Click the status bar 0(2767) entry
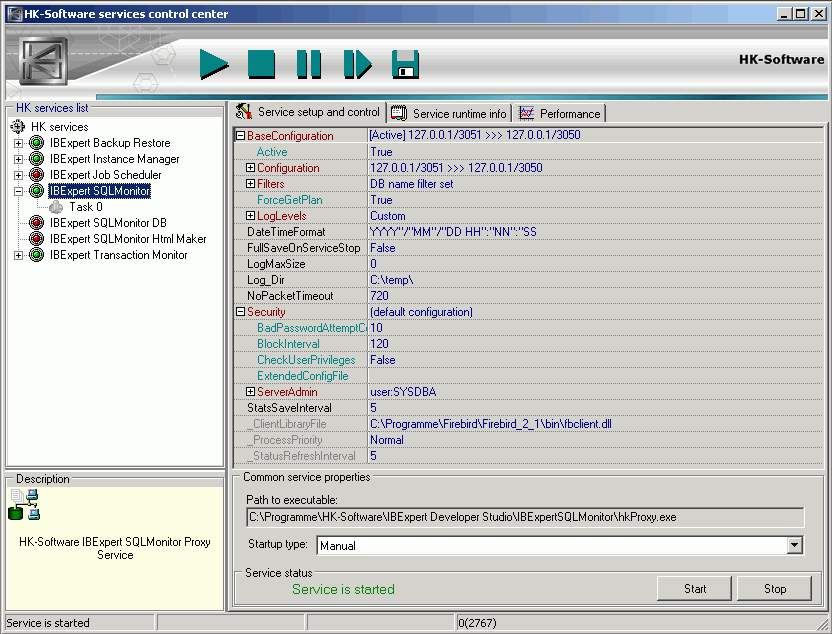This screenshot has width=832, height=634. [477, 623]
